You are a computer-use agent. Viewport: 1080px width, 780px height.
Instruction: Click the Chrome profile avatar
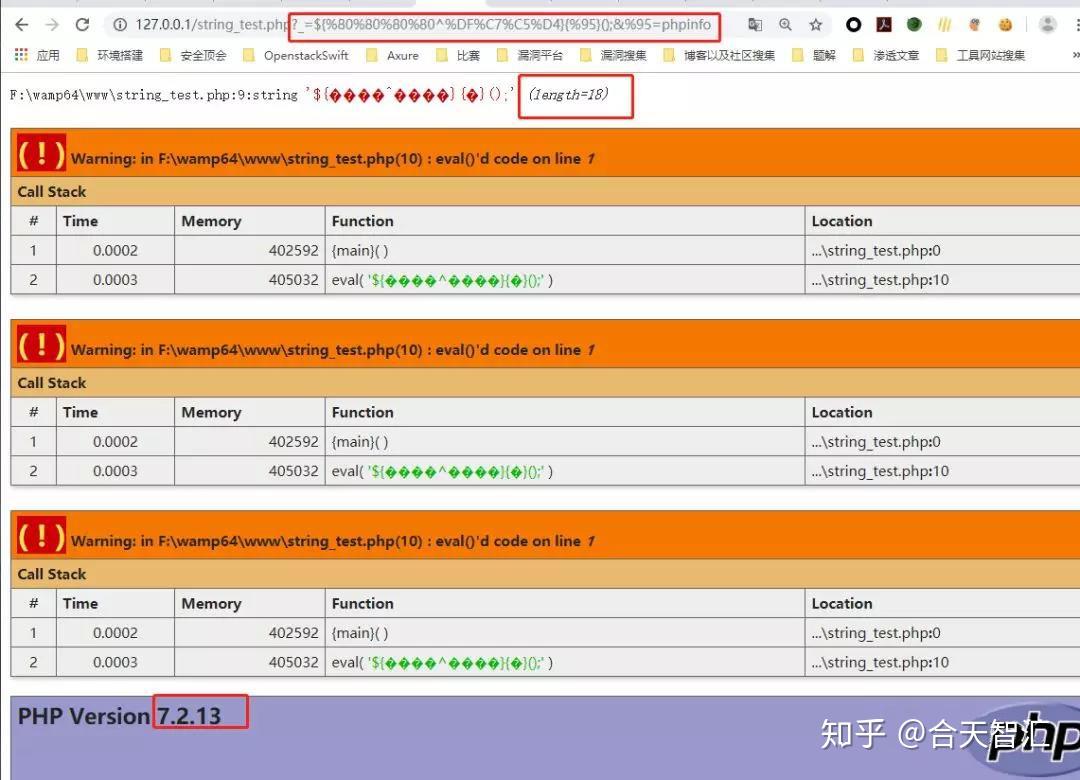[1047, 25]
